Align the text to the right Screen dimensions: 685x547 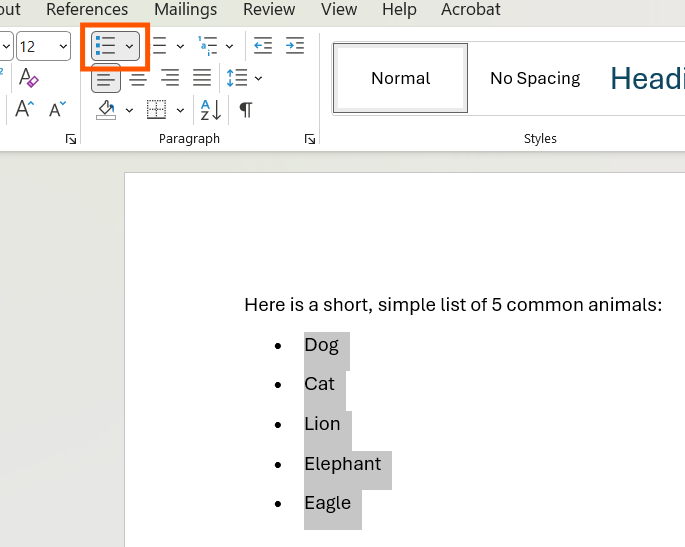click(x=170, y=79)
